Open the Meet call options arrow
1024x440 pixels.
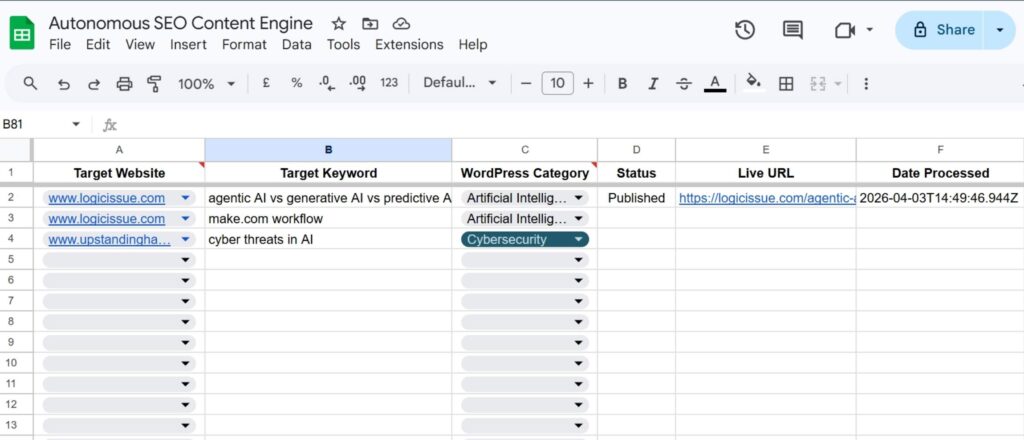[x=869, y=30]
